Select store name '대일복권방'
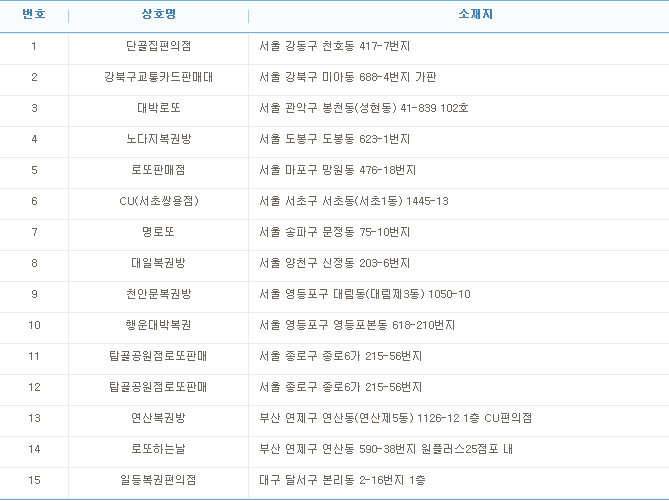This screenshot has height=501, width=669. (158, 263)
